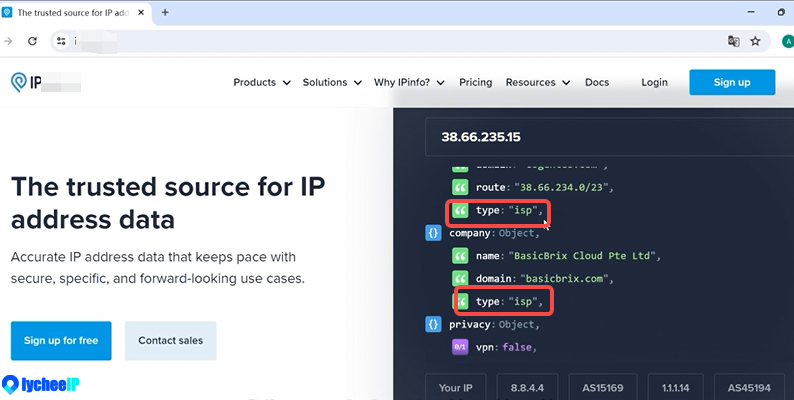Viewport: 794px width, 400px height.
Task: Open the Docs menu item
Action: 597,82
